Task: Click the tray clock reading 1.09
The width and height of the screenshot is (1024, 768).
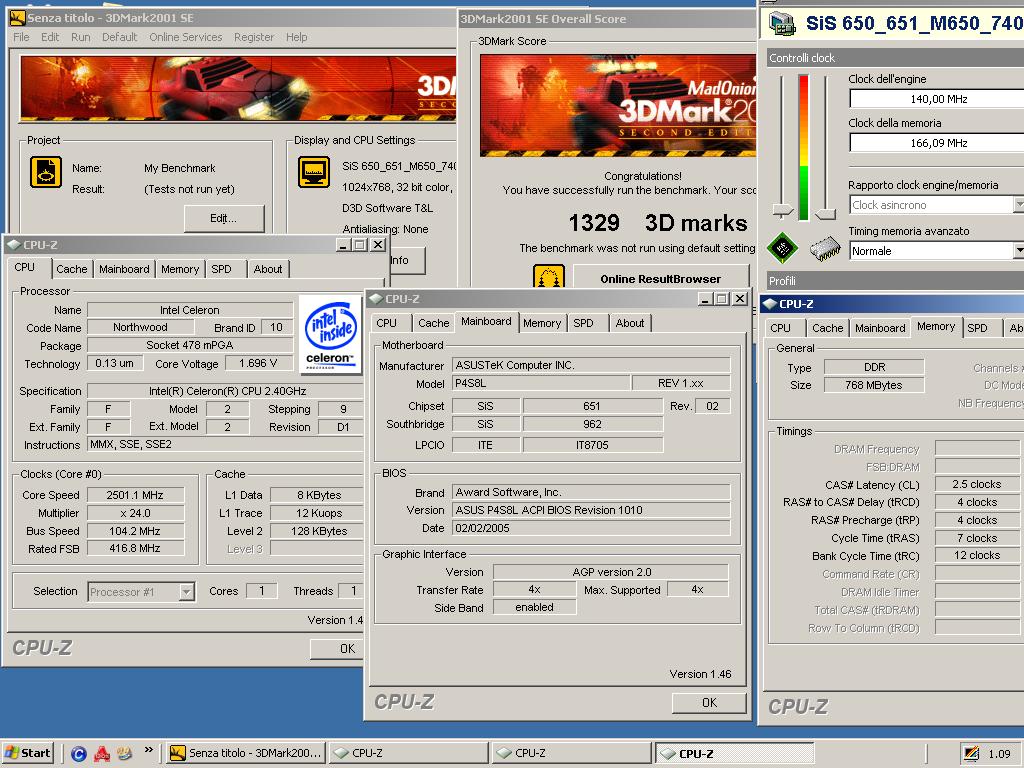Action: tap(999, 754)
